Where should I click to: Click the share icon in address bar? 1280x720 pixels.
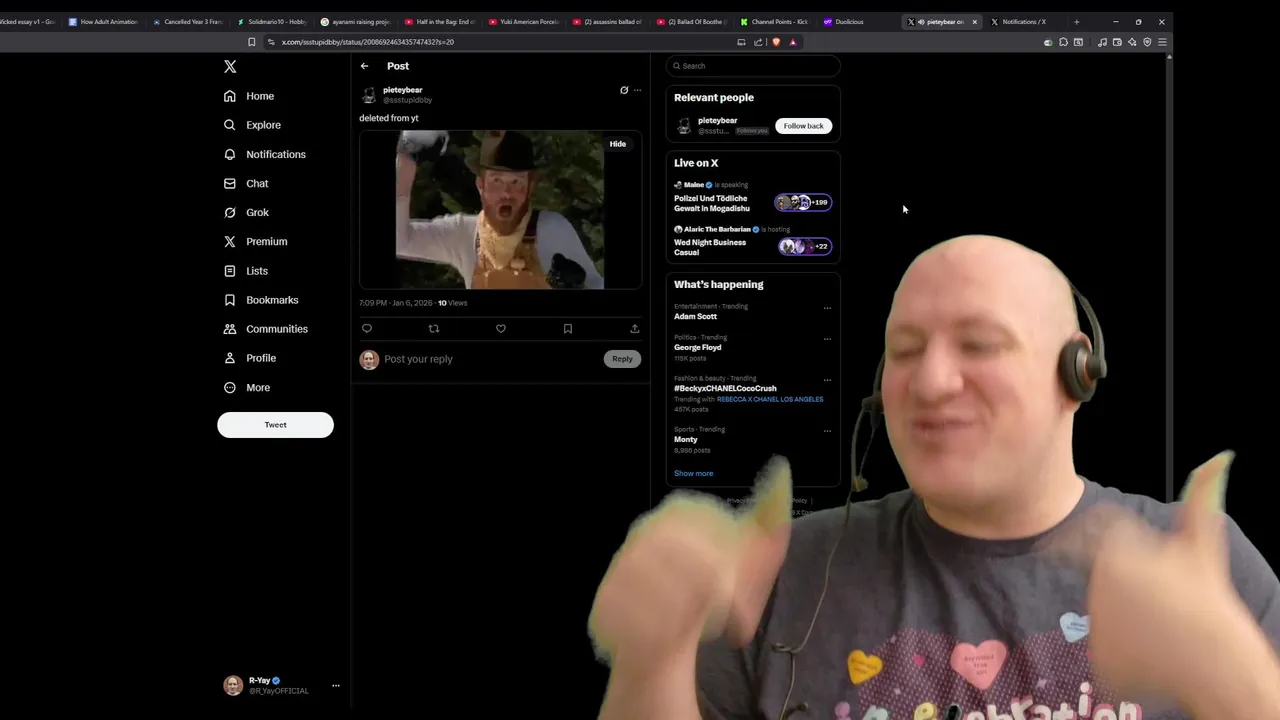click(x=758, y=42)
